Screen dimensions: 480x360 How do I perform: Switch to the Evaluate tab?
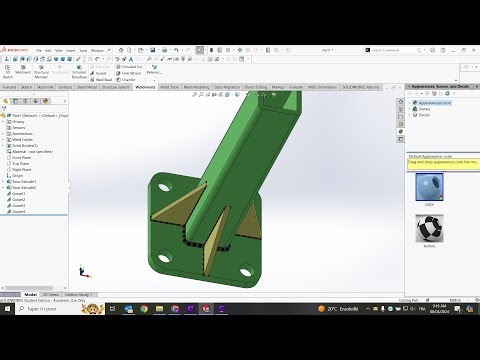pos(296,87)
